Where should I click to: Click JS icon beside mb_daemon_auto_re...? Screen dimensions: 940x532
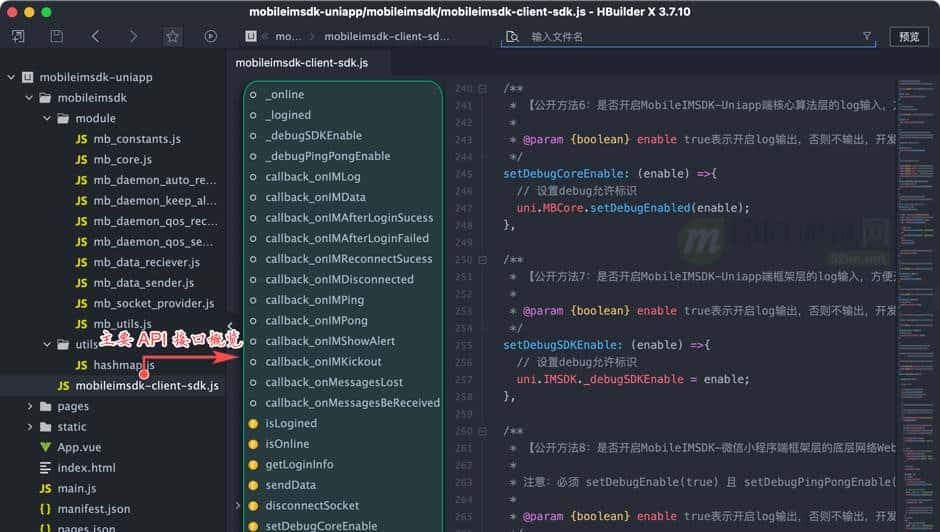[81, 180]
